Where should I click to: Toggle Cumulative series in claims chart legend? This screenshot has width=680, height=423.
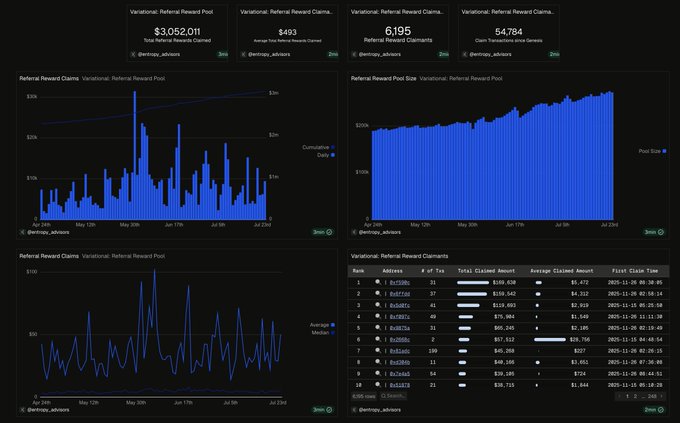318,147
